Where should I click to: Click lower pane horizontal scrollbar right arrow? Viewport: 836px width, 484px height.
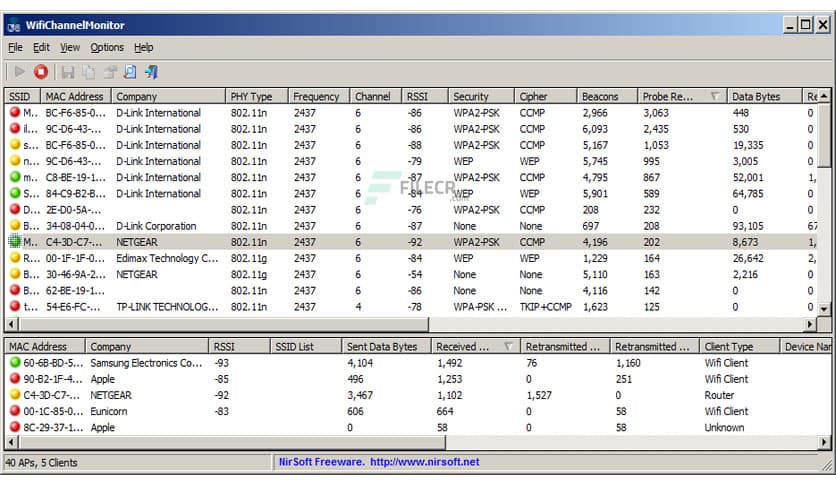tap(824, 442)
